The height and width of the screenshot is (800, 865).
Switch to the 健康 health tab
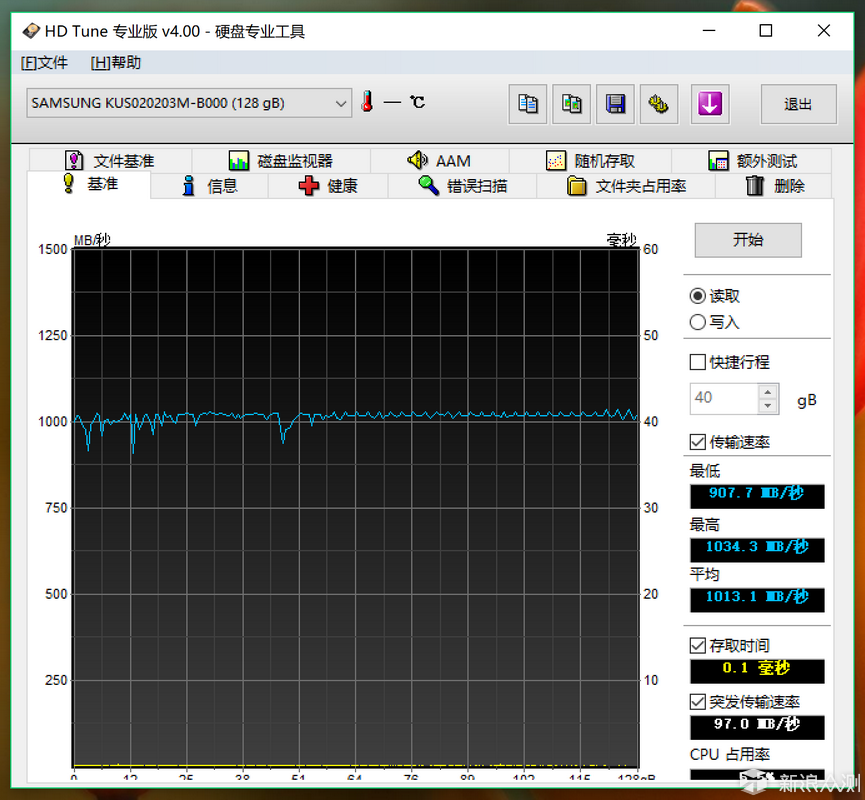pyautogui.click(x=329, y=186)
